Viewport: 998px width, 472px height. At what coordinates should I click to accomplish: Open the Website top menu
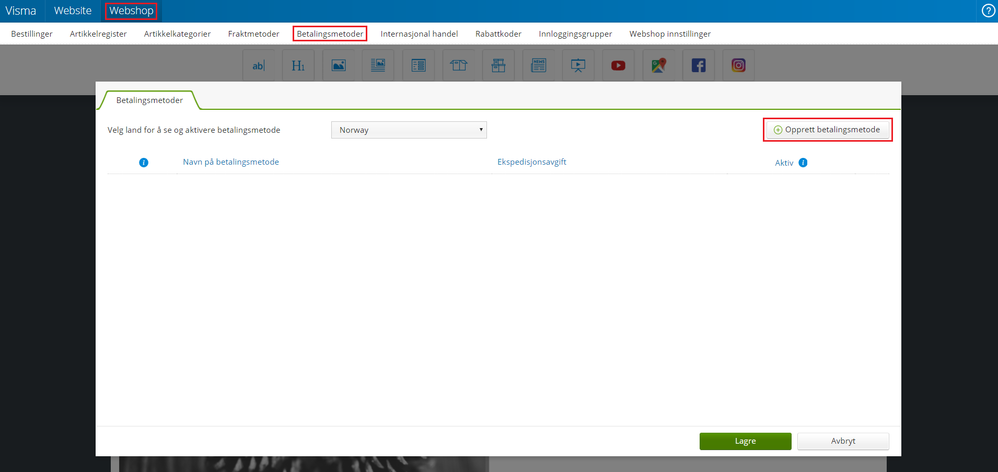(73, 11)
